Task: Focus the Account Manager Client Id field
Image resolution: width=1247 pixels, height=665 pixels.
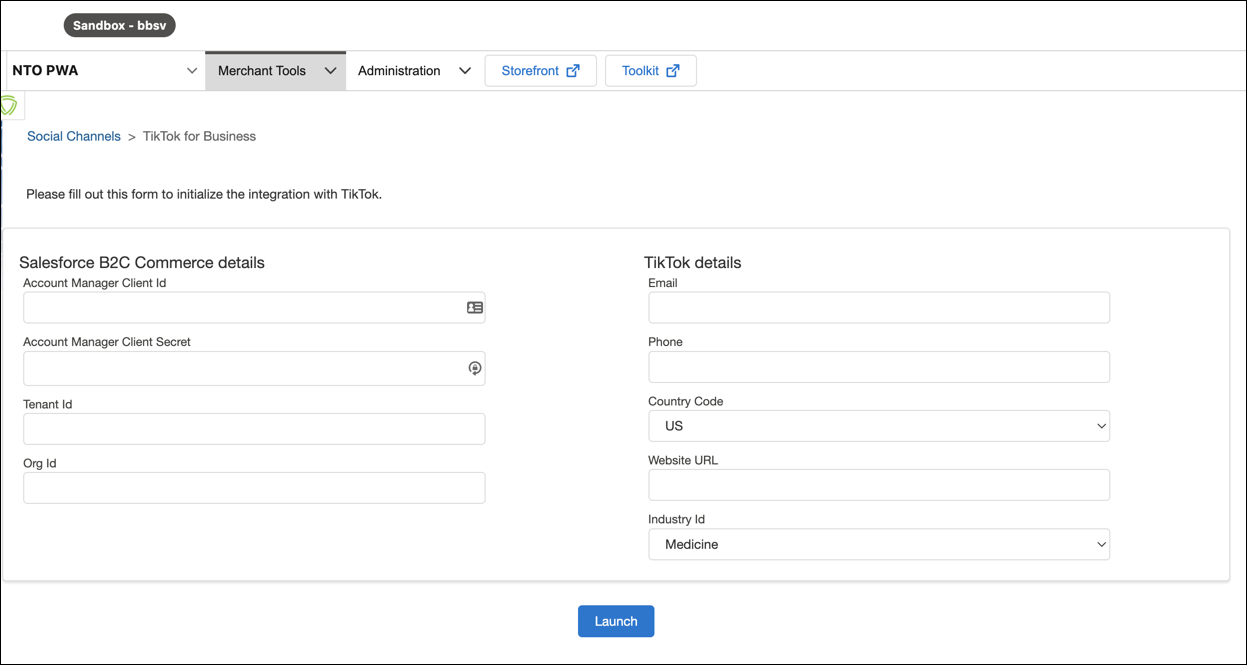Action: coord(254,308)
